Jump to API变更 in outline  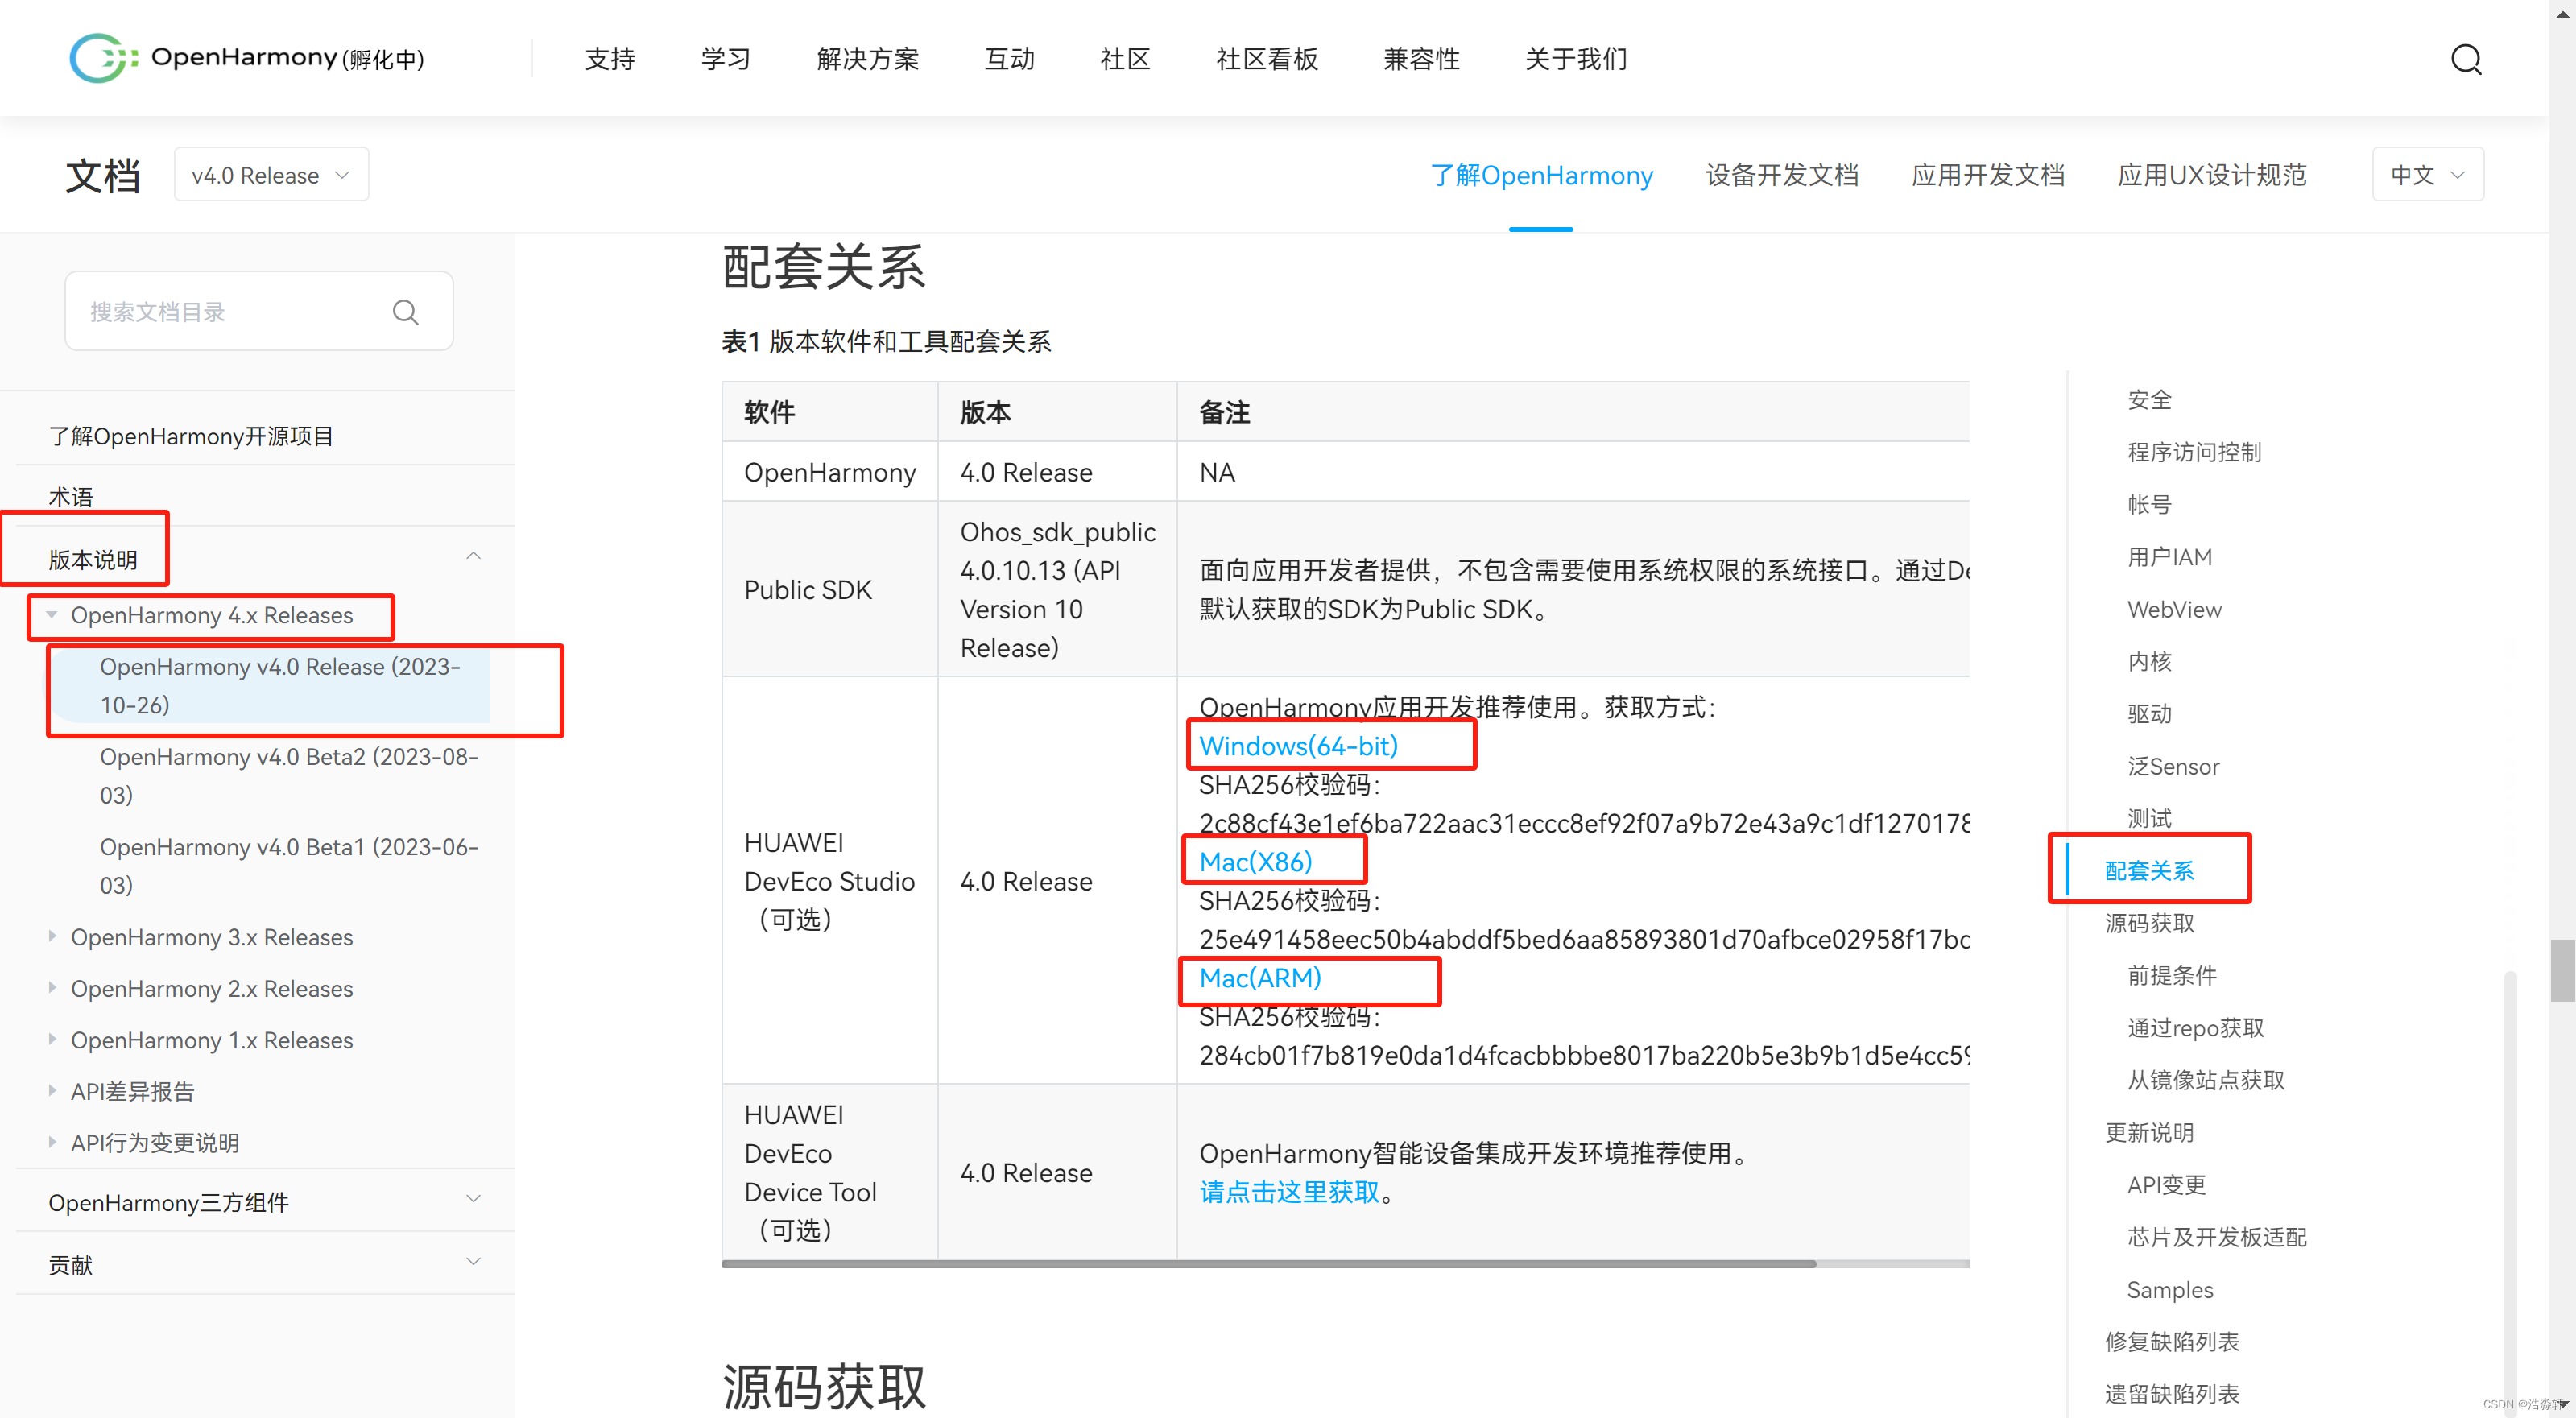tap(2166, 1185)
